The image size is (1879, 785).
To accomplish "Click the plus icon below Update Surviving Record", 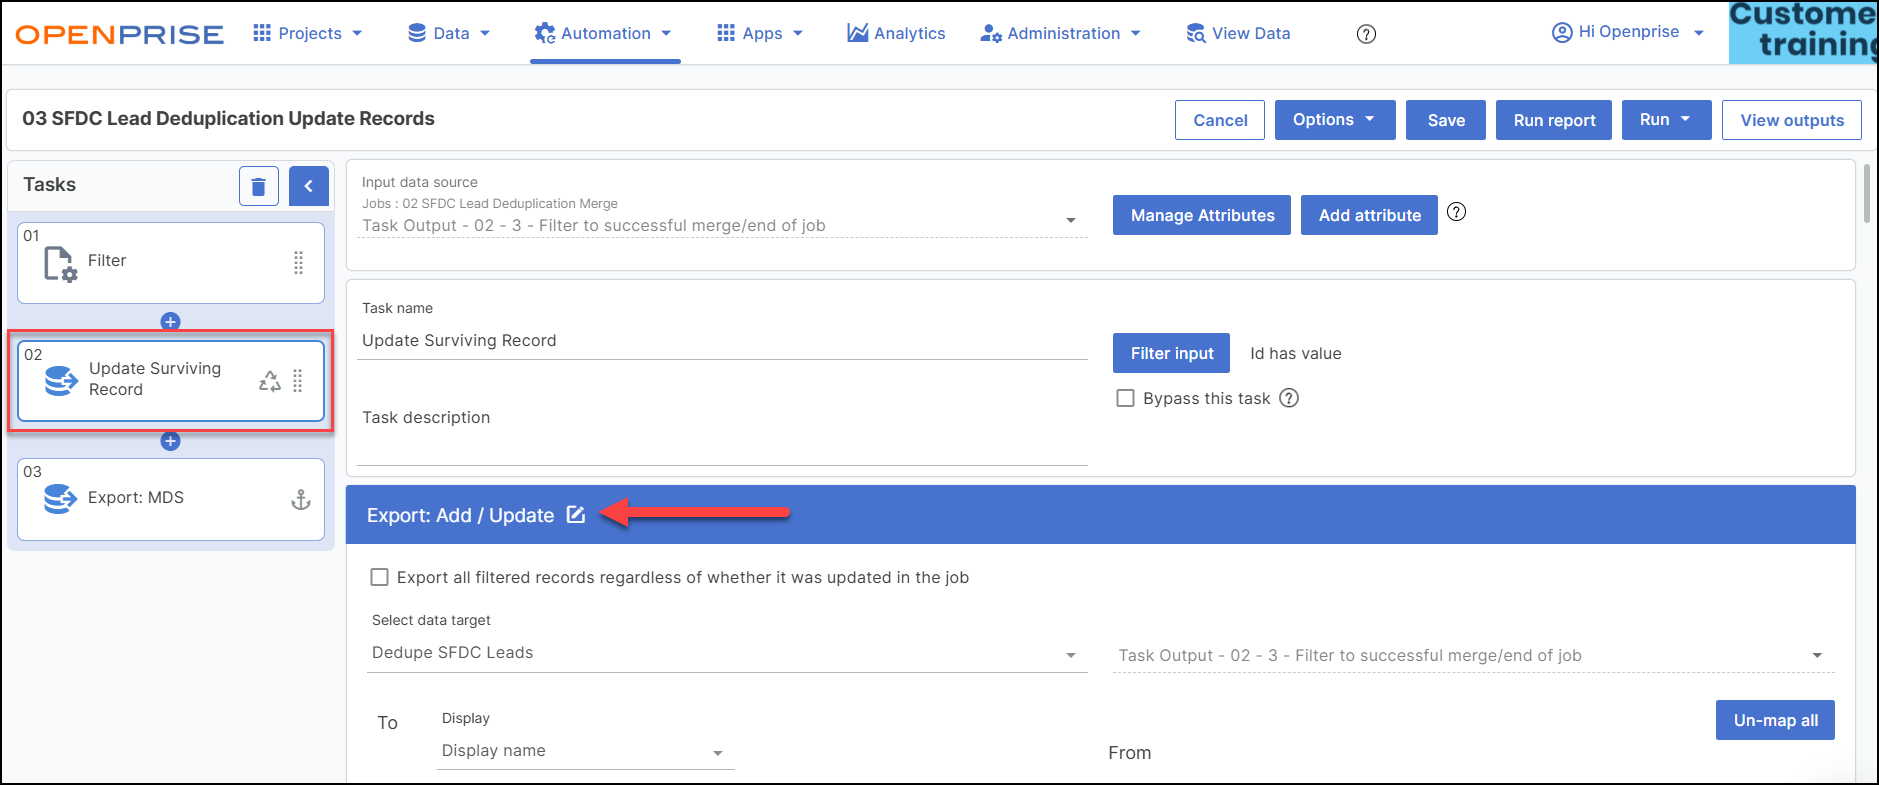I will pos(171,441).
